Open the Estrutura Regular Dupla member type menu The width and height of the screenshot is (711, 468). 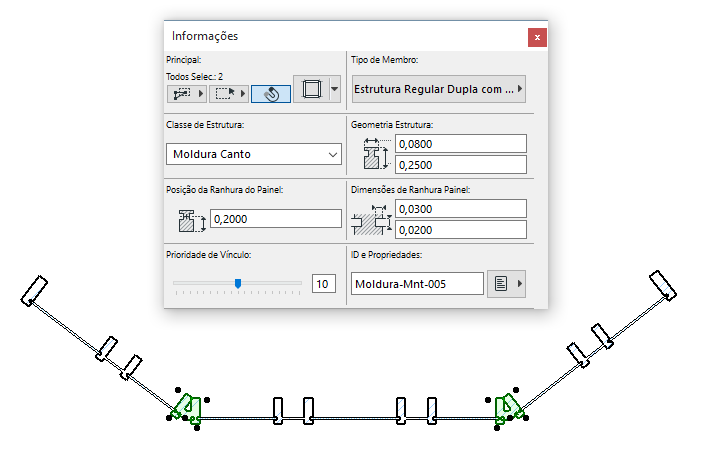click(x=438, y=89)
